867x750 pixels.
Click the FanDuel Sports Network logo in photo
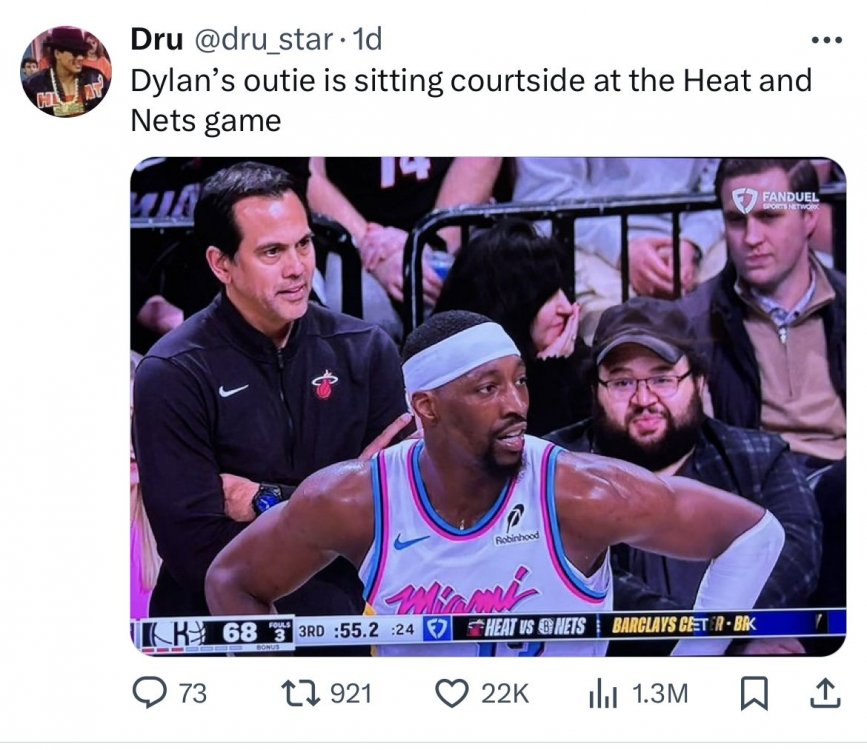(x=776, y=201)
